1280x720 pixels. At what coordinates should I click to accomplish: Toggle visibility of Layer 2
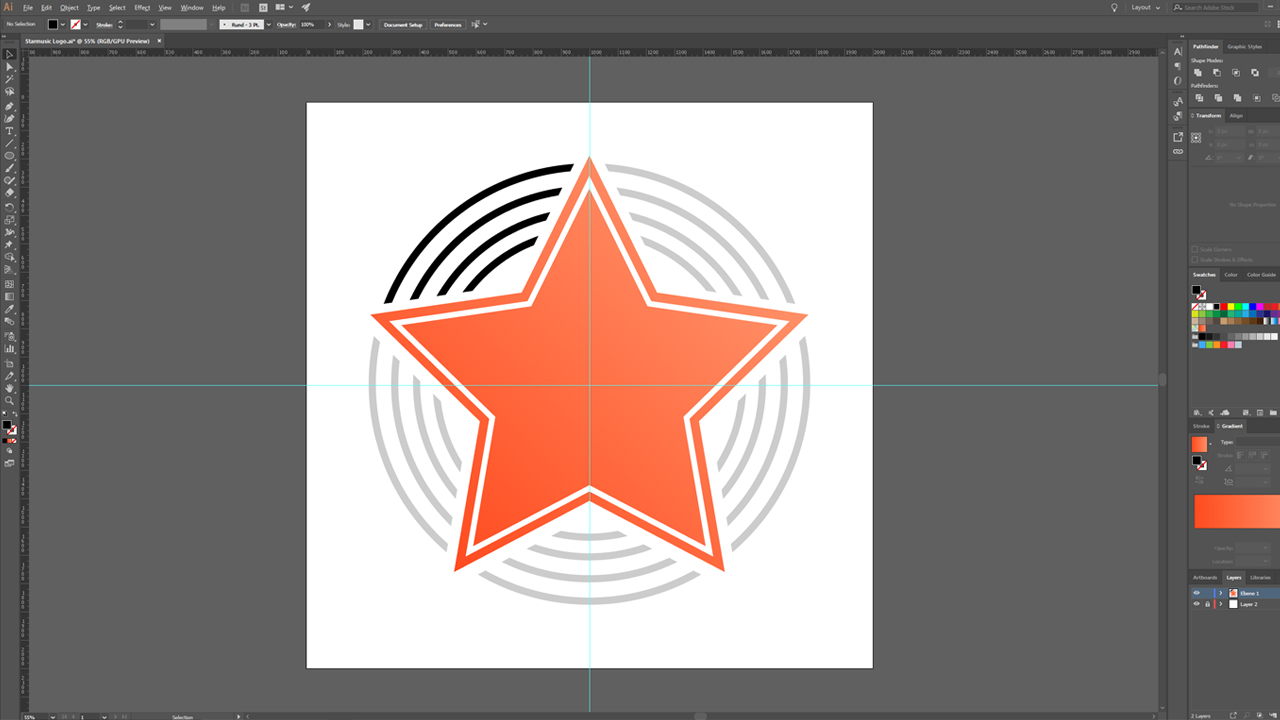click(1196, 604)
